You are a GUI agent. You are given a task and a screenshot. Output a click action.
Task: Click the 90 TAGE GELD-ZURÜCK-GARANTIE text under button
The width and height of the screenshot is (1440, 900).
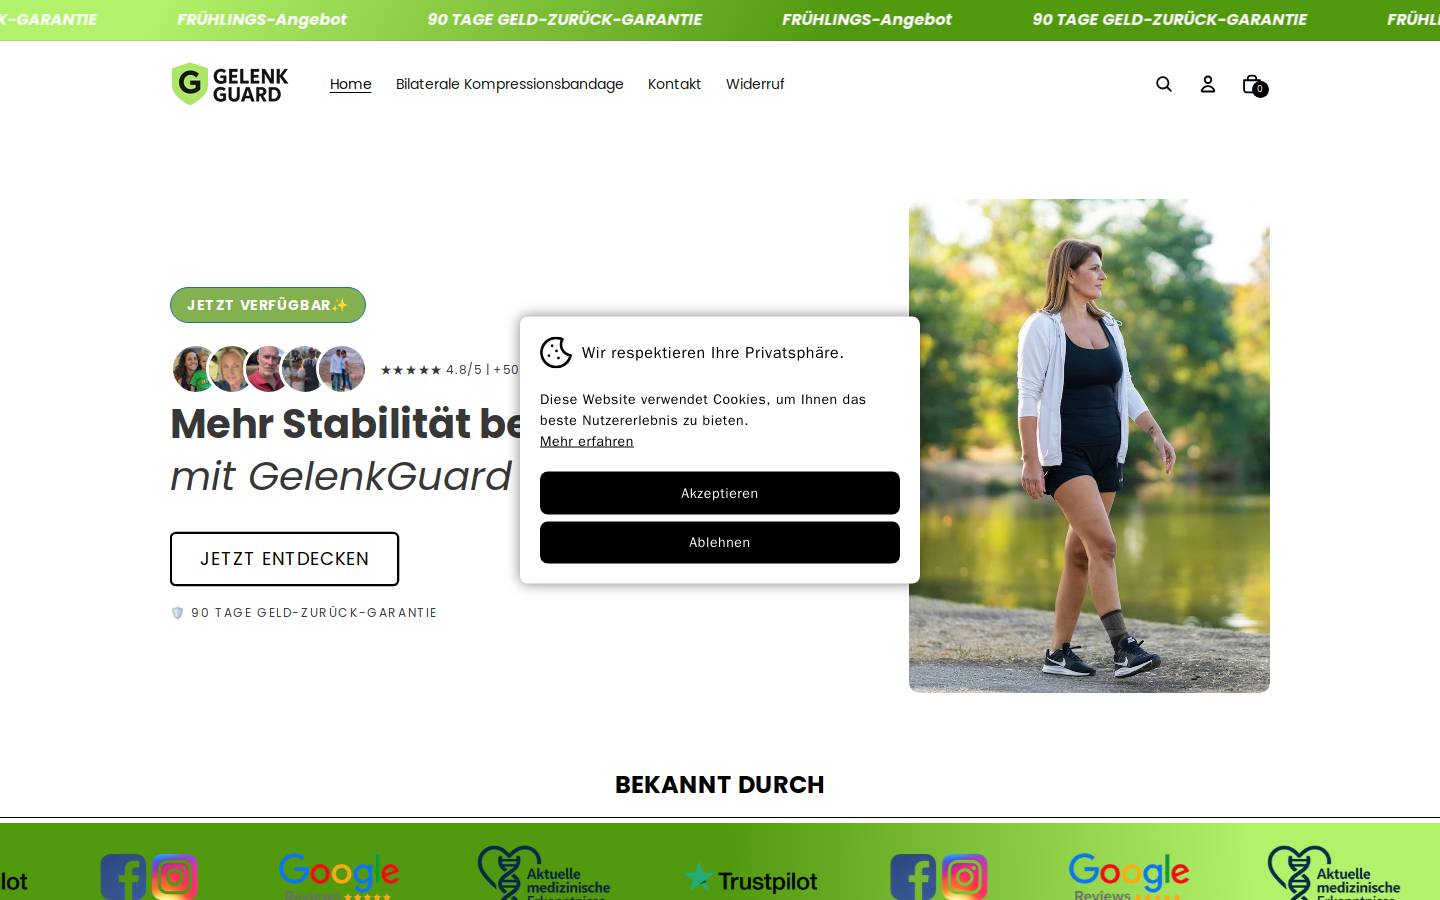[x=314, y=612]
